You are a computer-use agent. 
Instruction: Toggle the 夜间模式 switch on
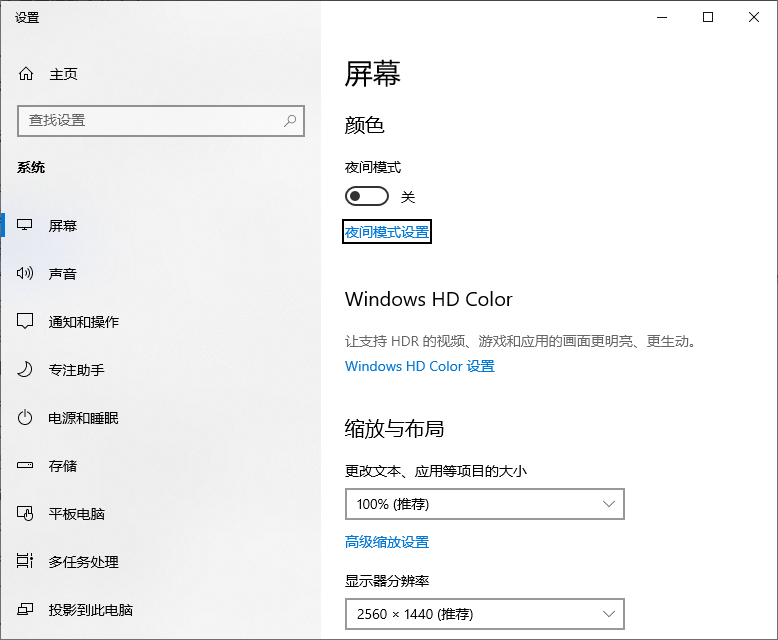pos(366,196)
